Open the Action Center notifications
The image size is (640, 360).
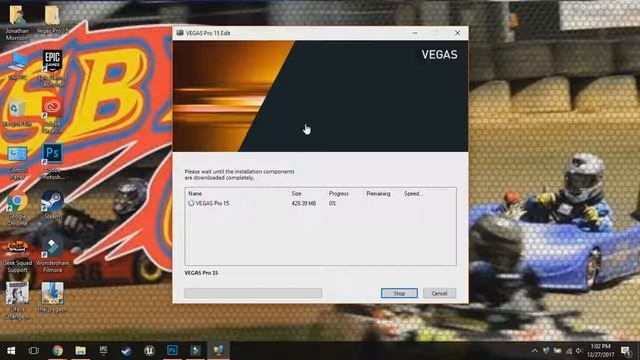click(x=625, y=351)
